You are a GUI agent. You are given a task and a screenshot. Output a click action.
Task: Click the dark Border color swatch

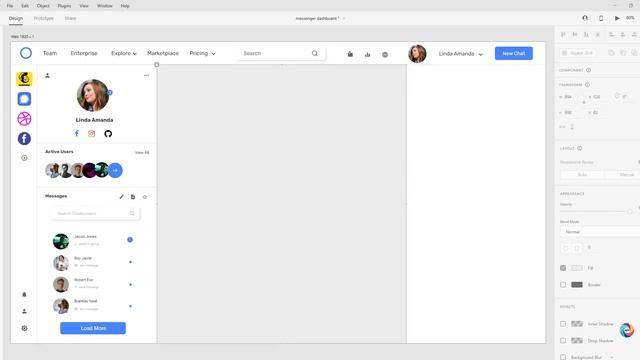tap(577, 284)
